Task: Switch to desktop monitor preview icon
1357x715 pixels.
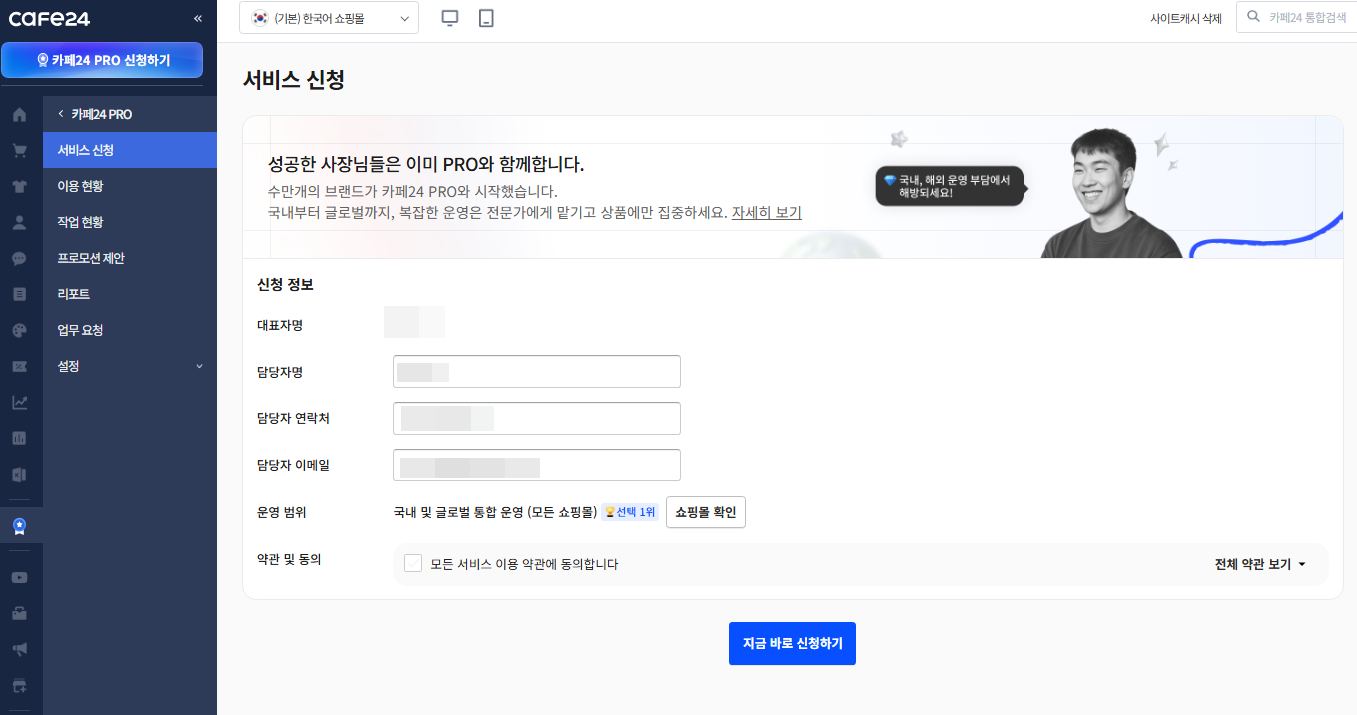Action: 450,18
